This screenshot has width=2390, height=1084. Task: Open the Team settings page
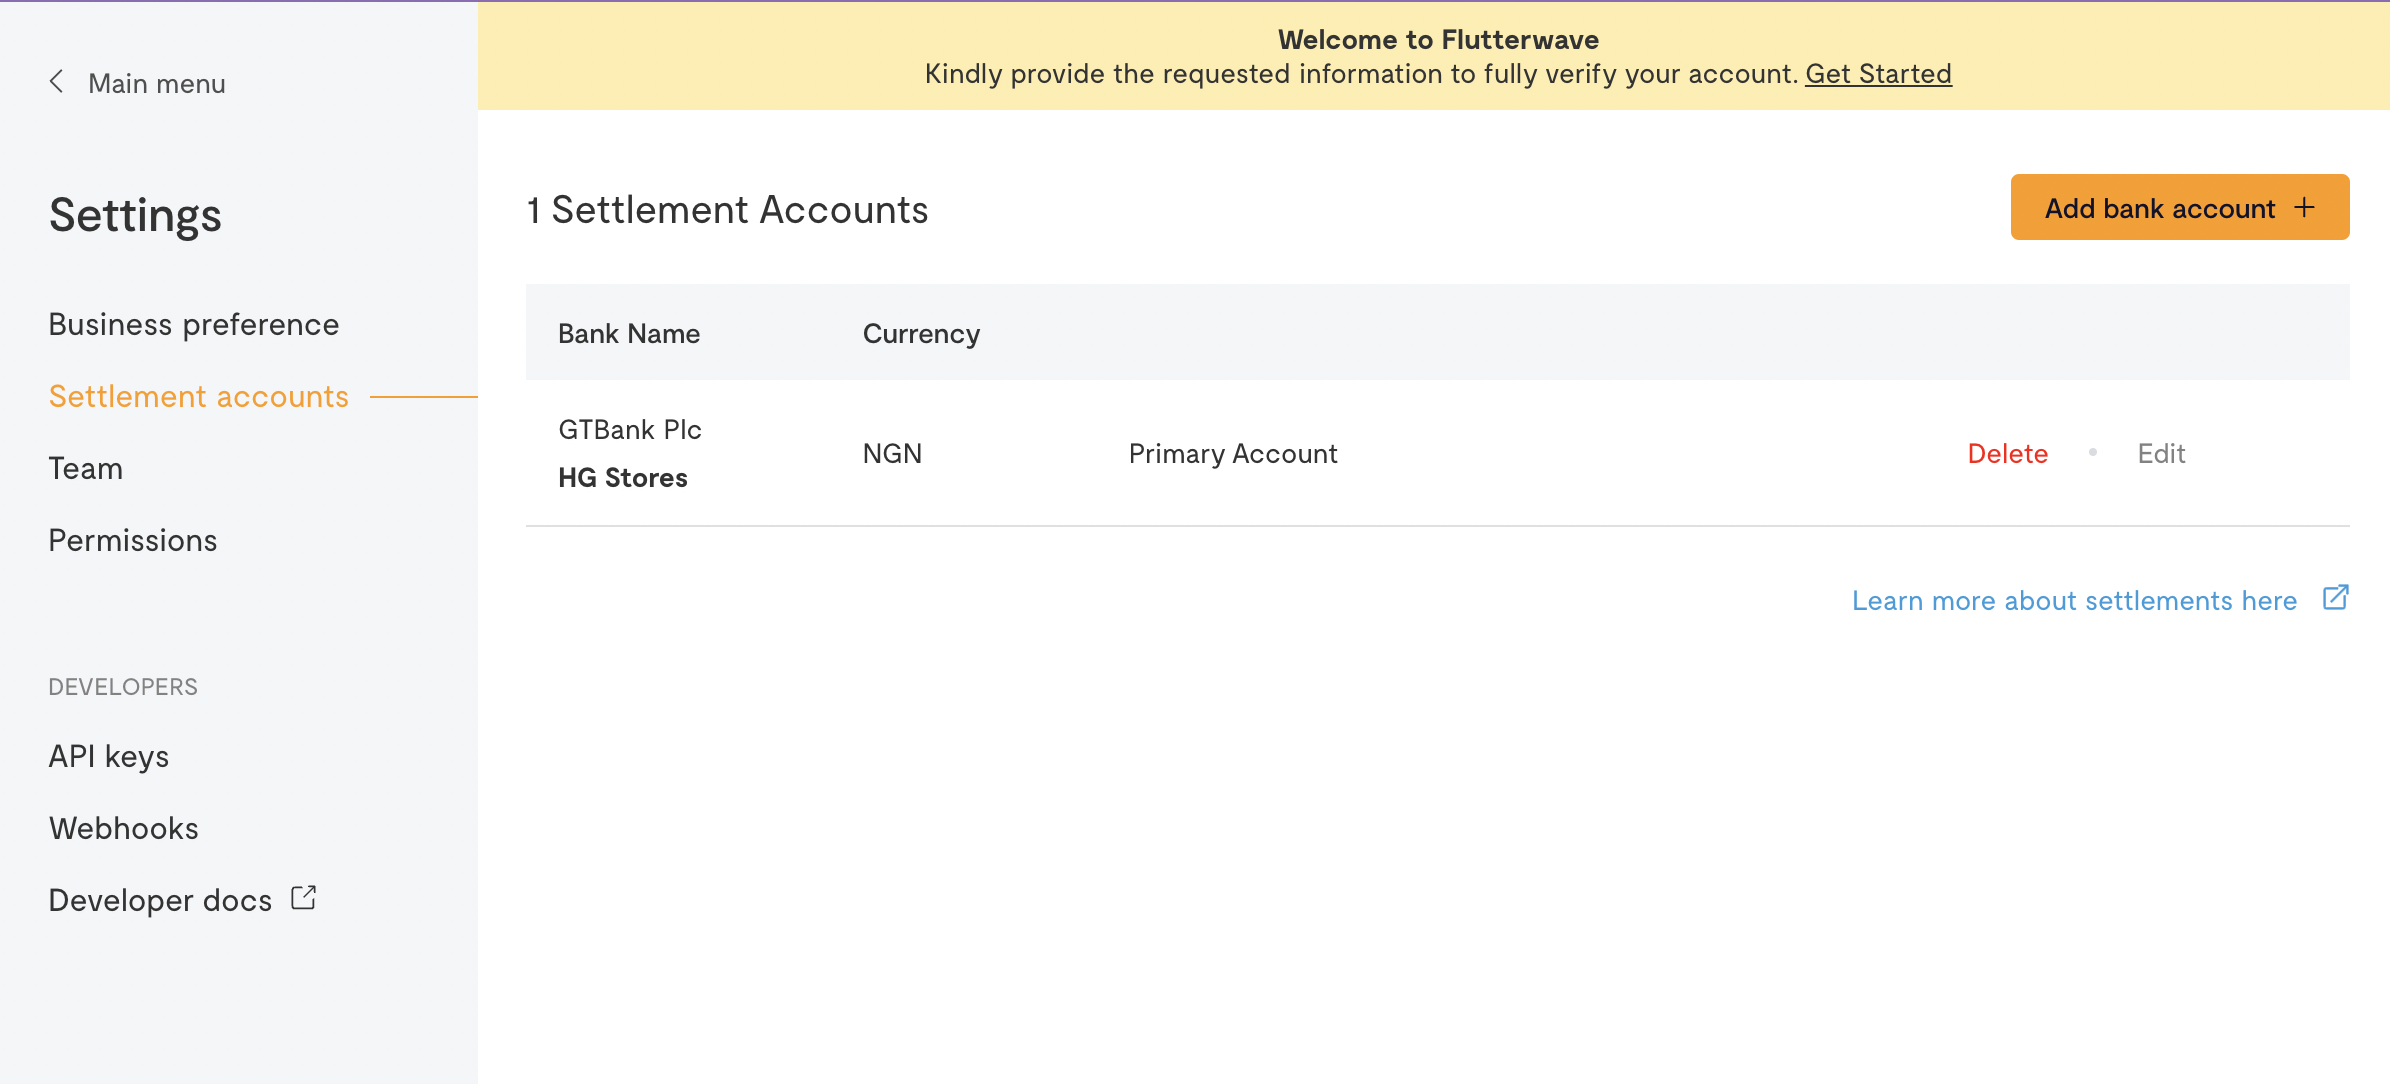85,468
